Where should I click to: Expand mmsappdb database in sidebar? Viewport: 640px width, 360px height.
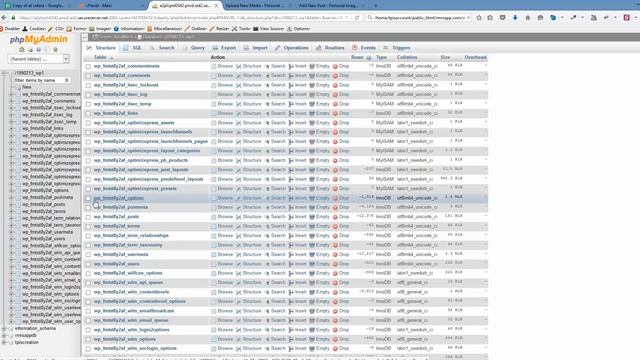pos(4,336)
